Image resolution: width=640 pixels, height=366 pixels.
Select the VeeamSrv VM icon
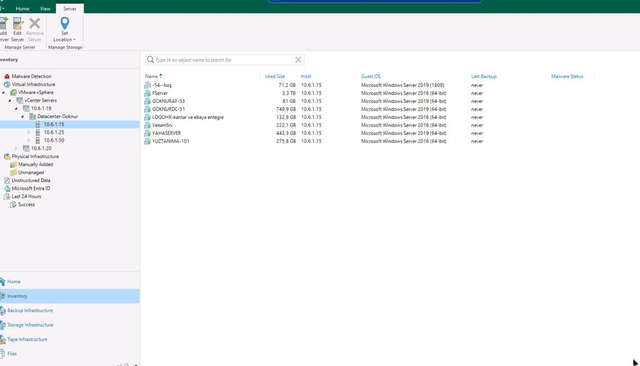[x=147, y=125]
